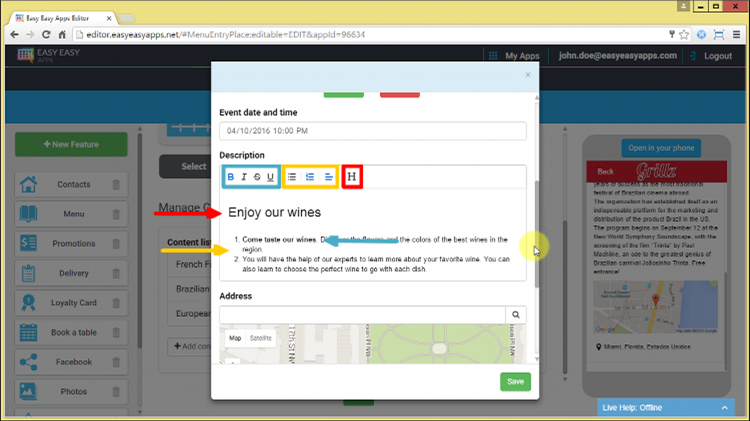Delete the Facebook feature via trash icon
This screenshot has height=421, width=750.
point(116,362)
